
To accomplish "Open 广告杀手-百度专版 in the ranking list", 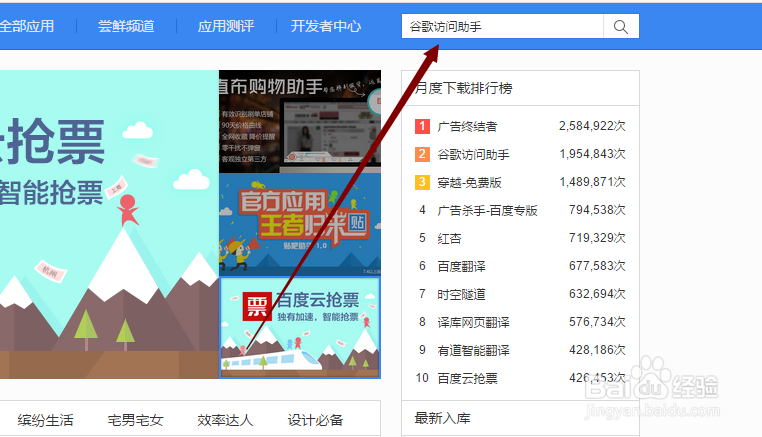I will coord(487,210).
